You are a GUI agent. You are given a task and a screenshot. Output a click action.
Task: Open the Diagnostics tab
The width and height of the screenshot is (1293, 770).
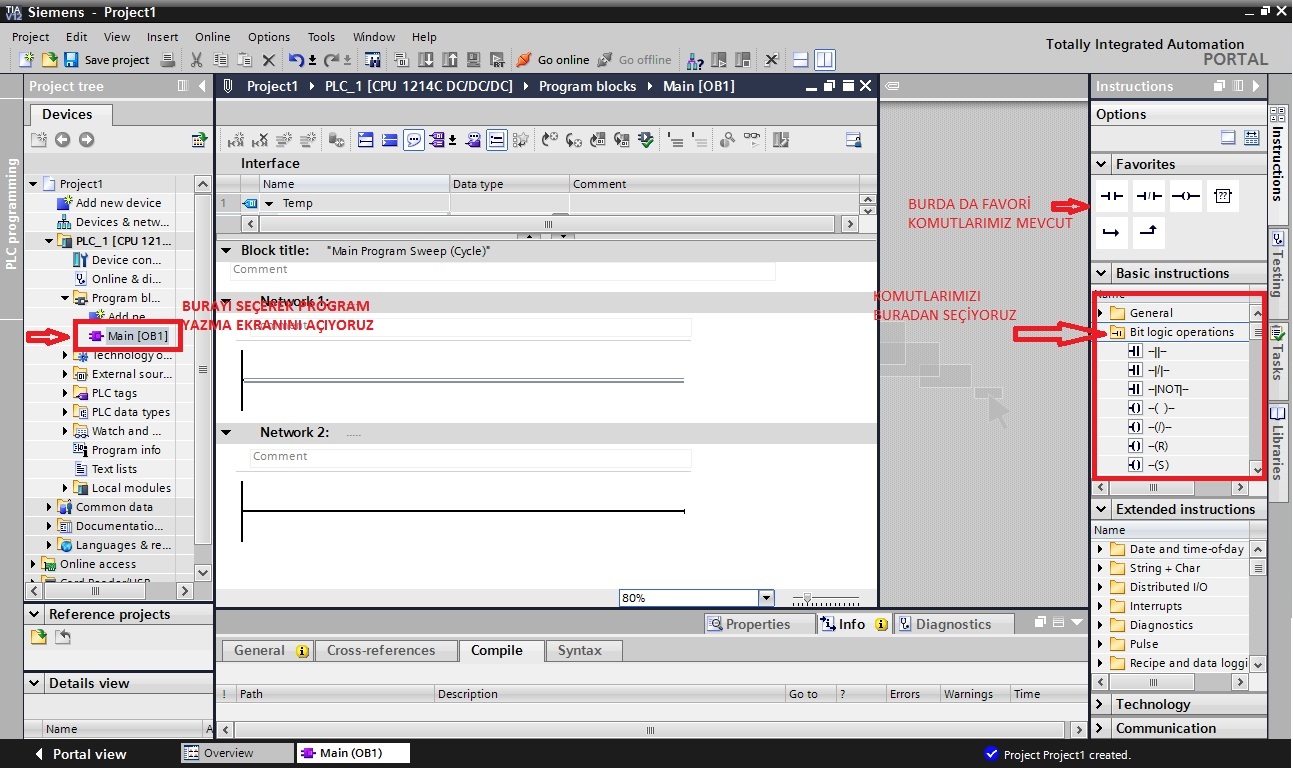(x=953, y=624)
